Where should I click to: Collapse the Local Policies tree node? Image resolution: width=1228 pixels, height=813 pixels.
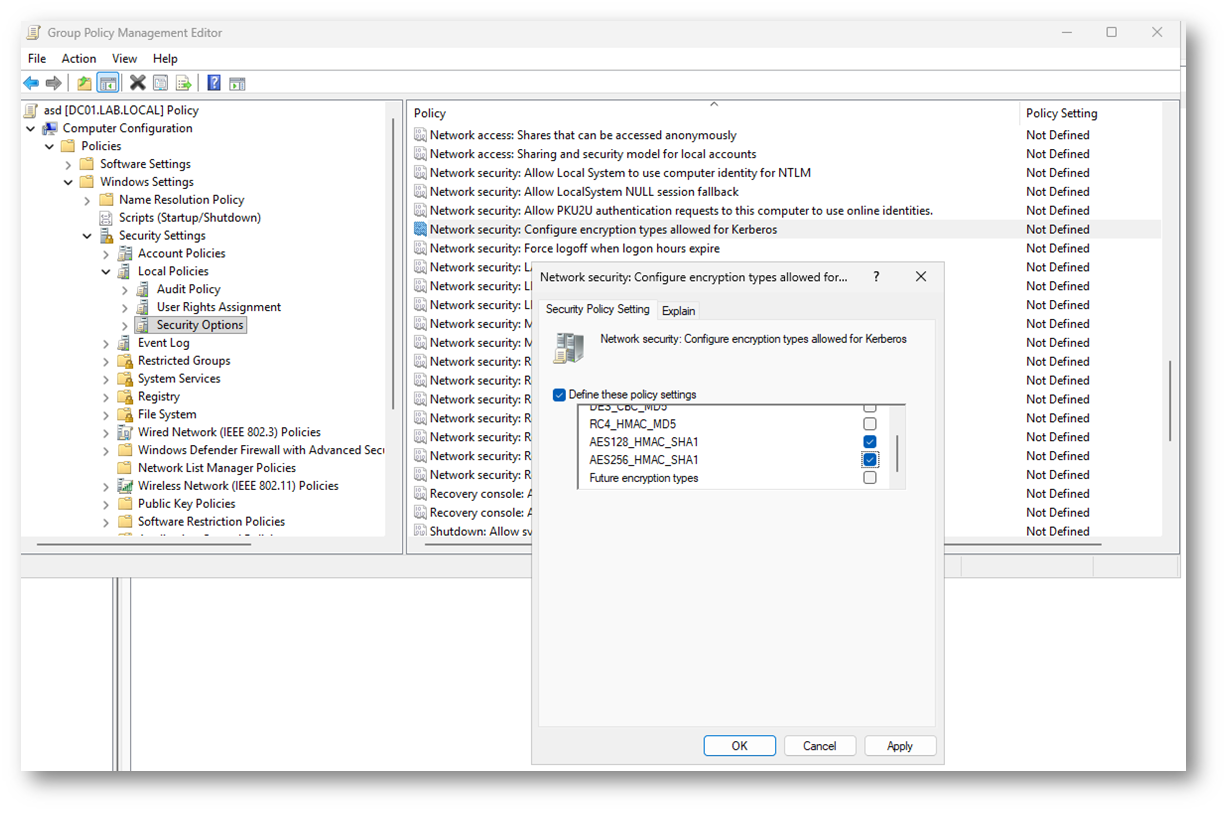click(106, 272)
